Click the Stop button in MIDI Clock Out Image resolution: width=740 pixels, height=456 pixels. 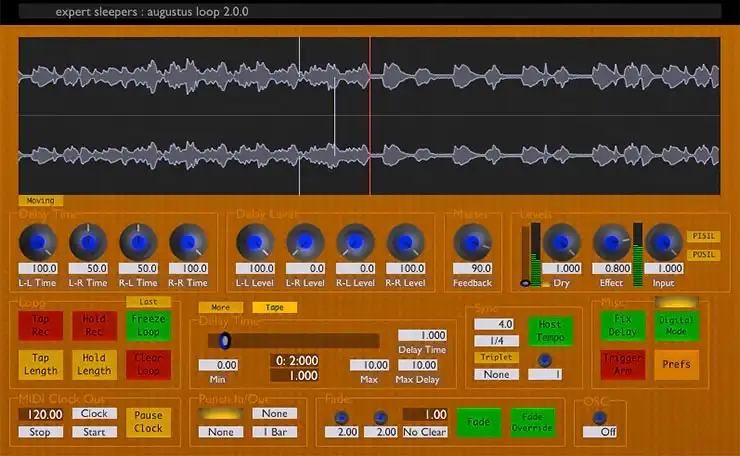tap(41, 432)
